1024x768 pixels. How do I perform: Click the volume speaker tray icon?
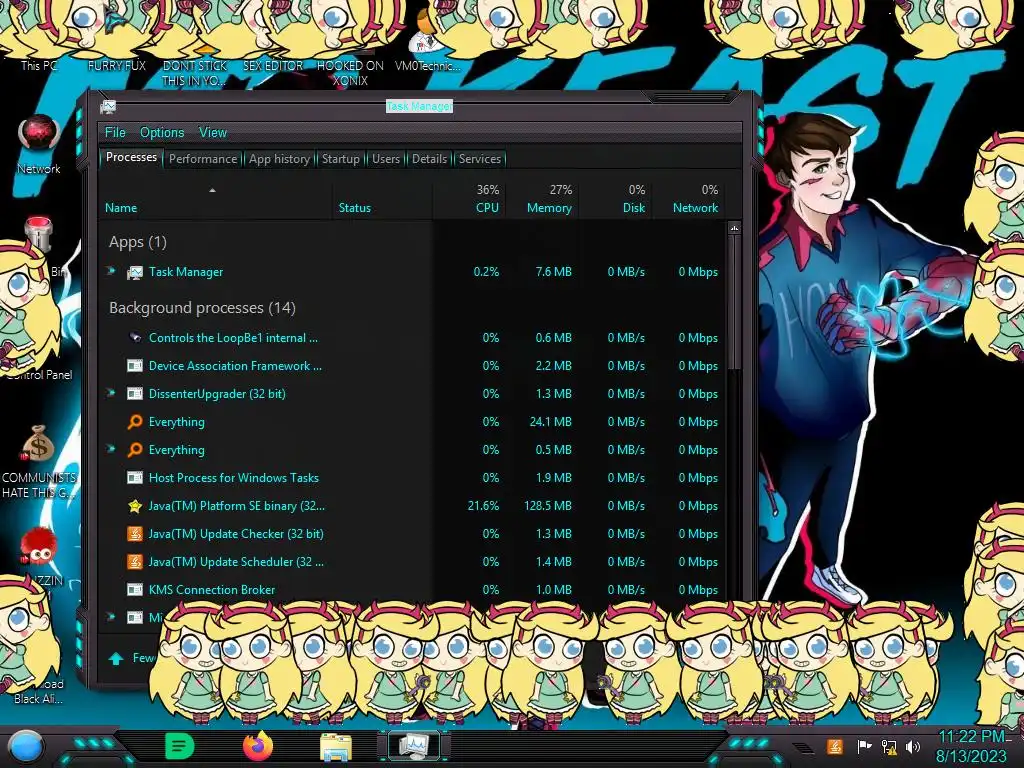913,746
